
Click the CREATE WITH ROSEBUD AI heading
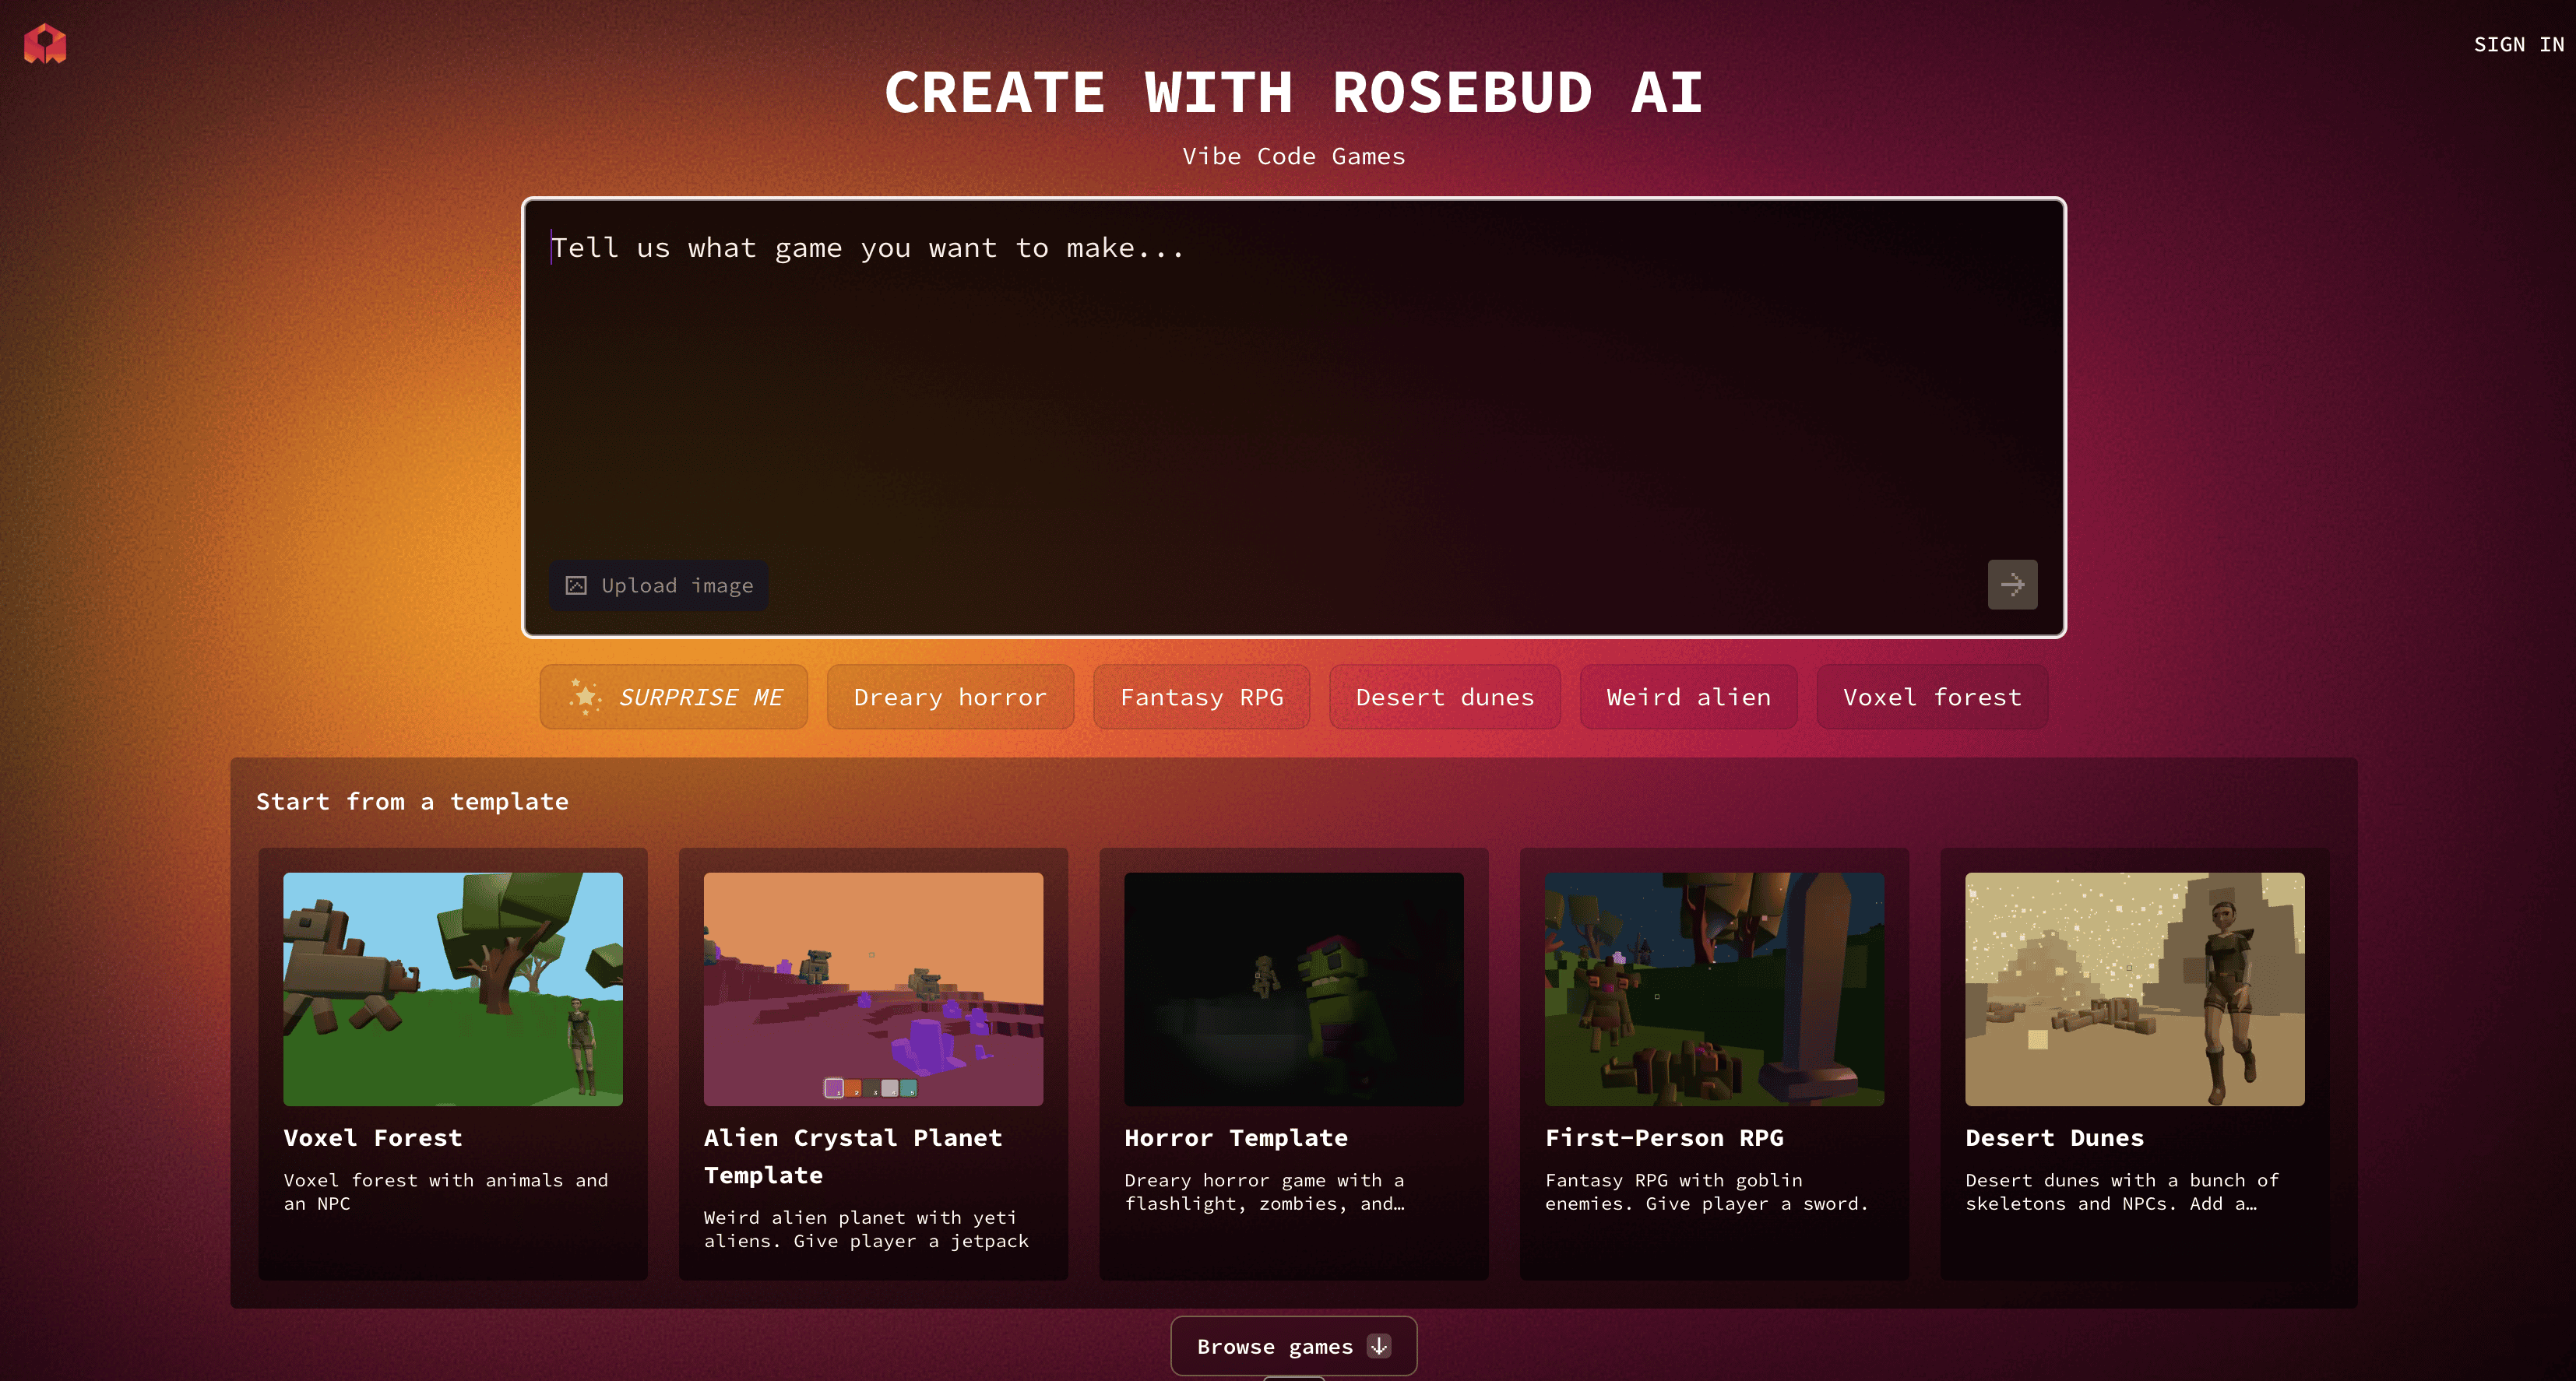tap(1293, 93)
